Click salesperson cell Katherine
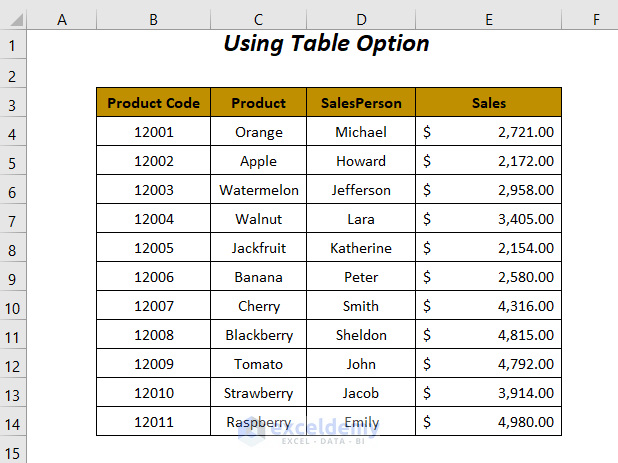 click(x=361, y=248)
